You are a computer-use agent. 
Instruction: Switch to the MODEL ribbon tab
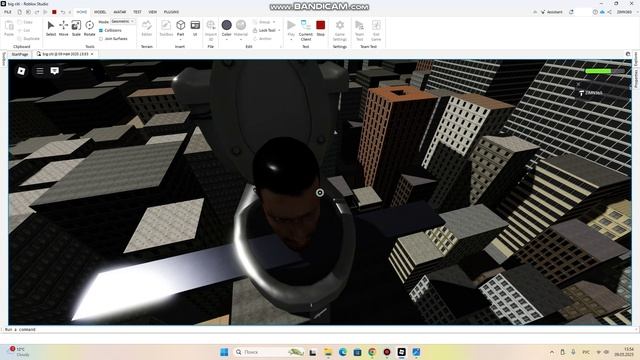click(x=100, y=12)
